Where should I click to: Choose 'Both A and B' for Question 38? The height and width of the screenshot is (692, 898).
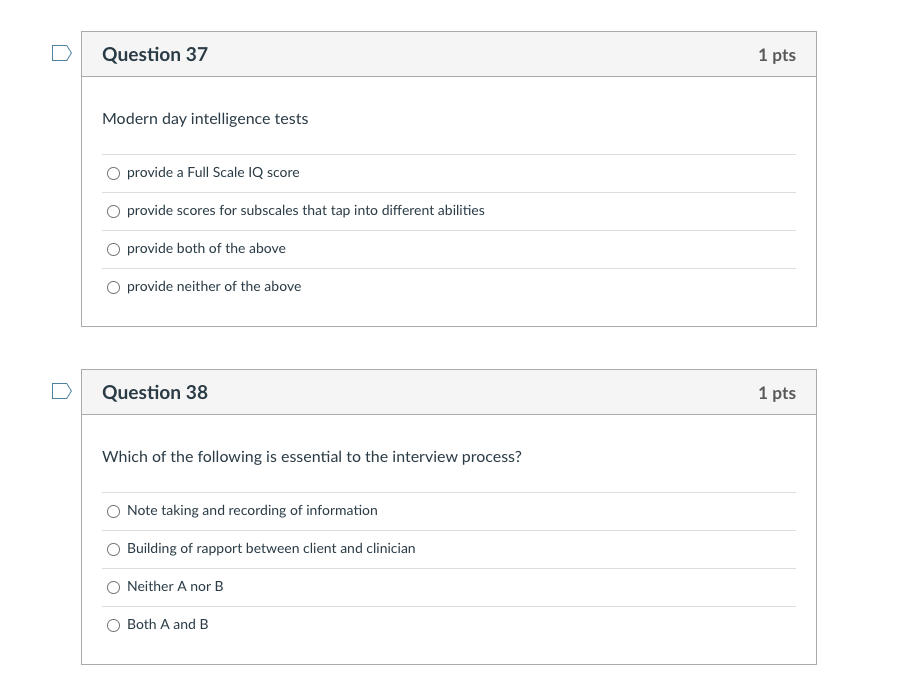tap(113, 625)
